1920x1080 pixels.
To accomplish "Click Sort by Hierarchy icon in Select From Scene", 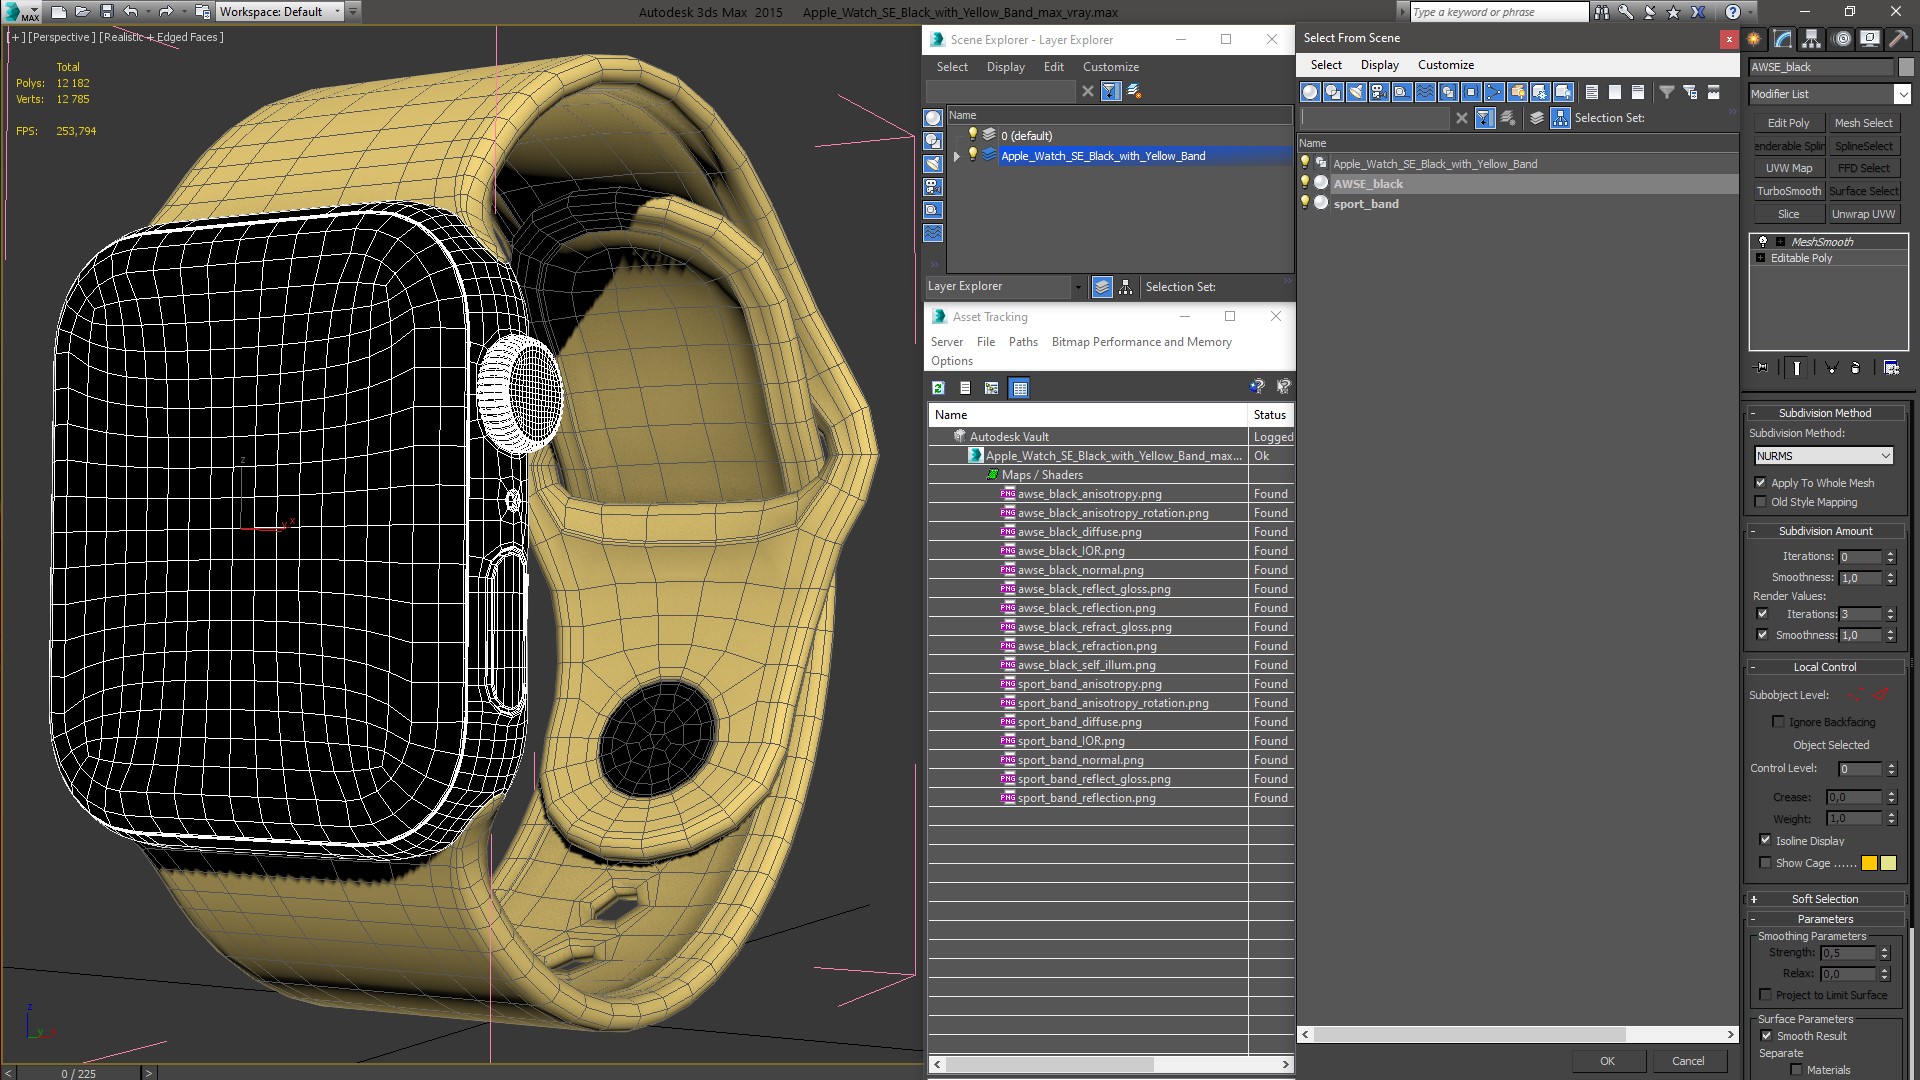I will pos(1560,118).
